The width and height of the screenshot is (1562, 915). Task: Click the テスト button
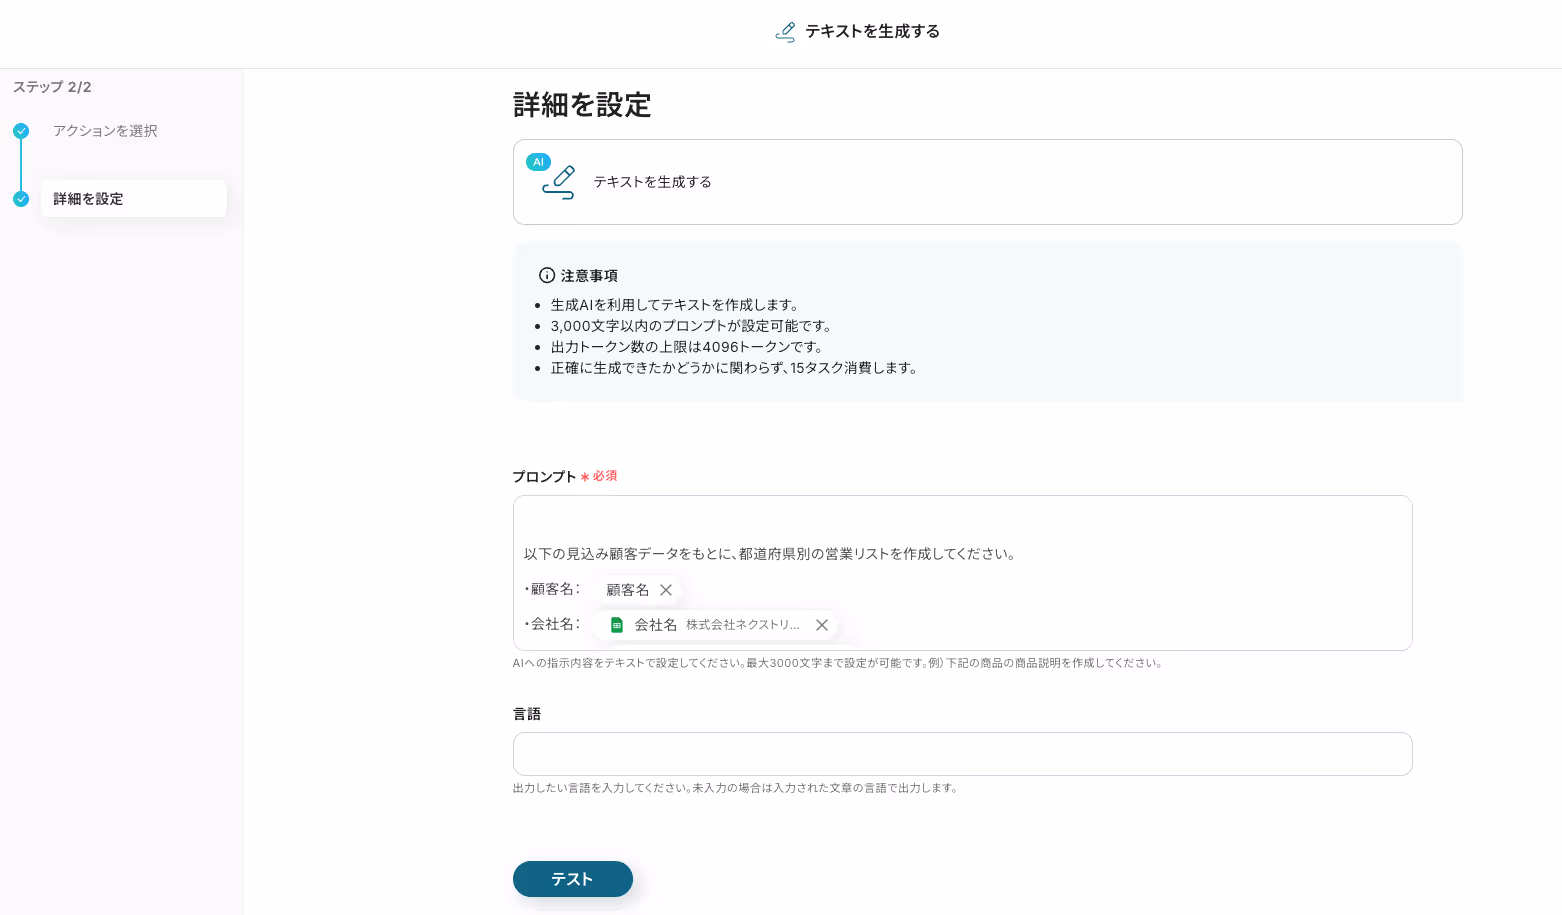[573, 879]
